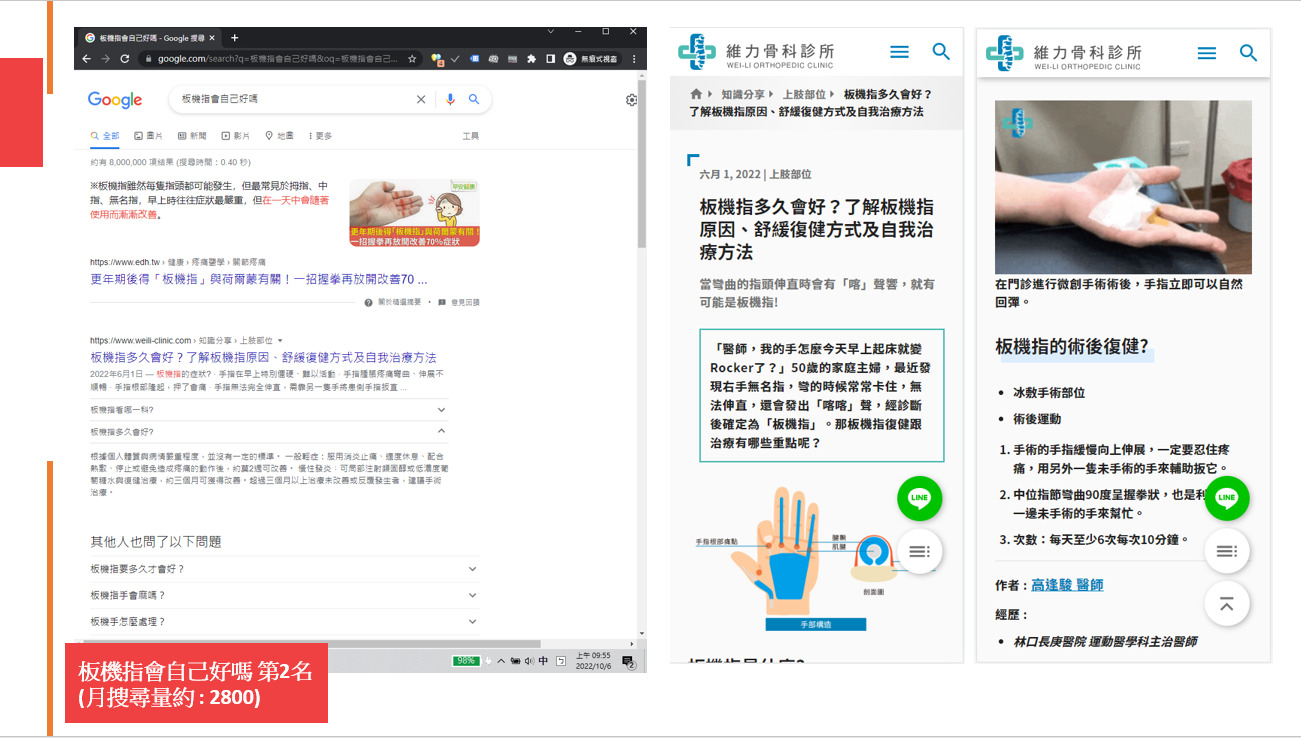Open a new Chrome tab with plus
The width and height of the screenshot is (1301, 738).
(x=235, y=38)
